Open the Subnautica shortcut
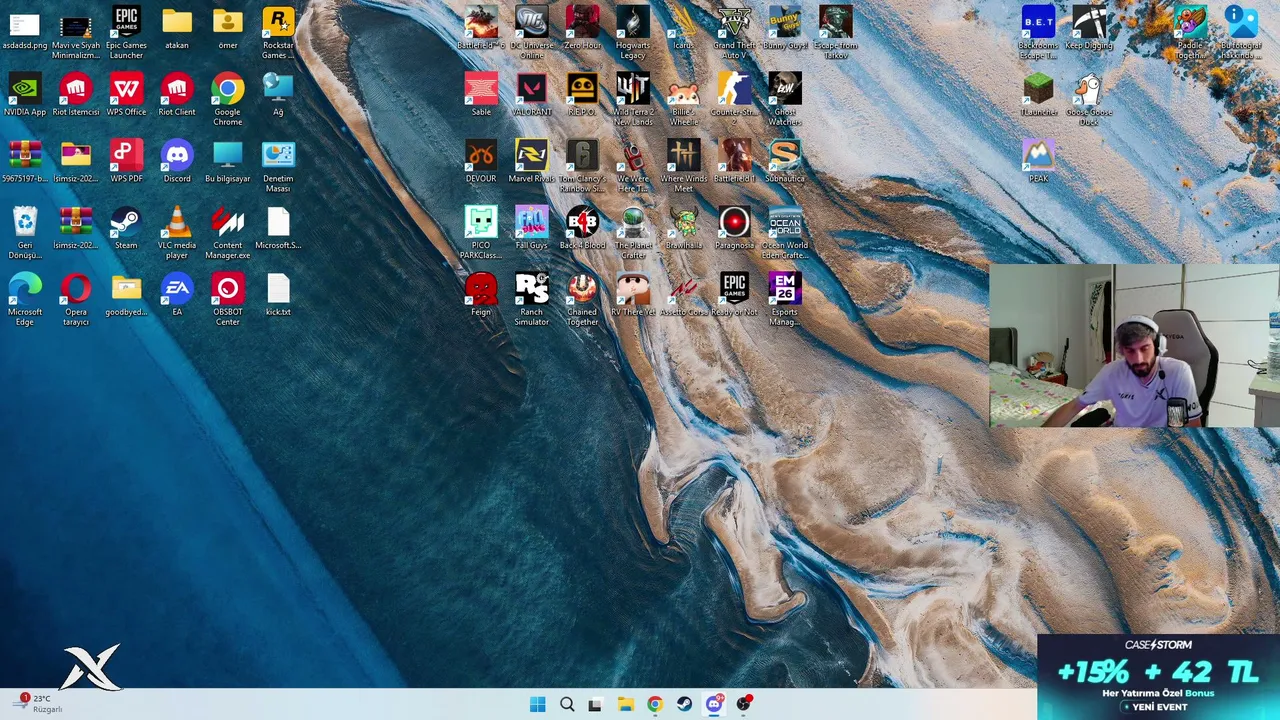The height and width of the screenshot is (720, 1280). tap(785, 162)
